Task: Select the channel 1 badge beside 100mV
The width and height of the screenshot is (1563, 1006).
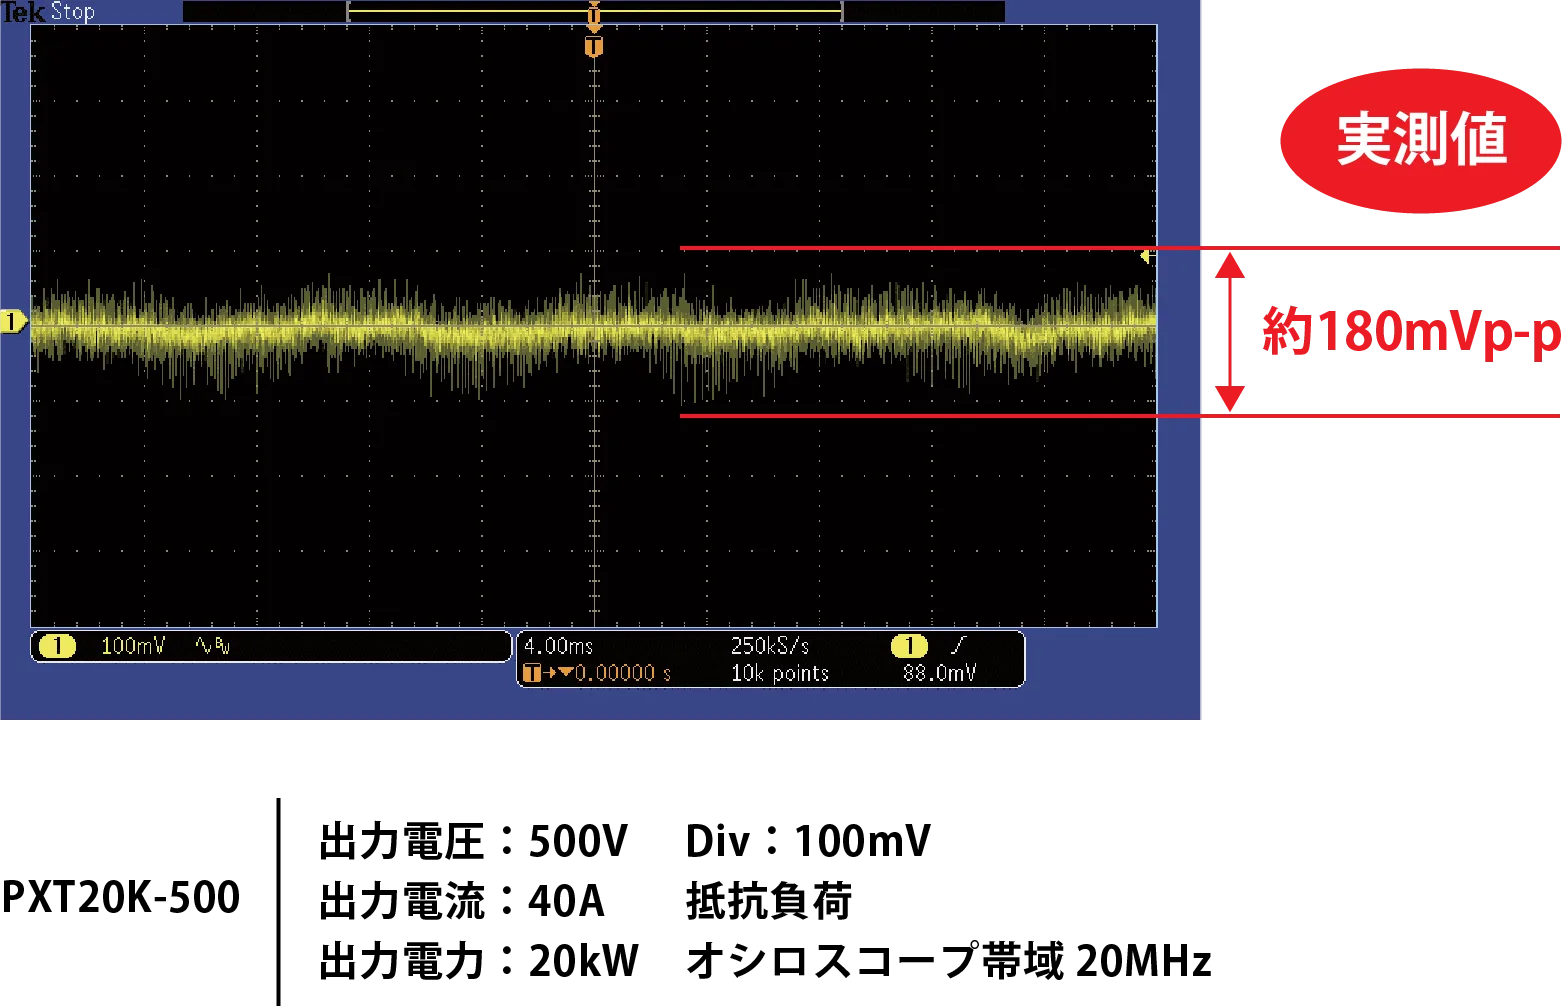Action: click(57, 646)
